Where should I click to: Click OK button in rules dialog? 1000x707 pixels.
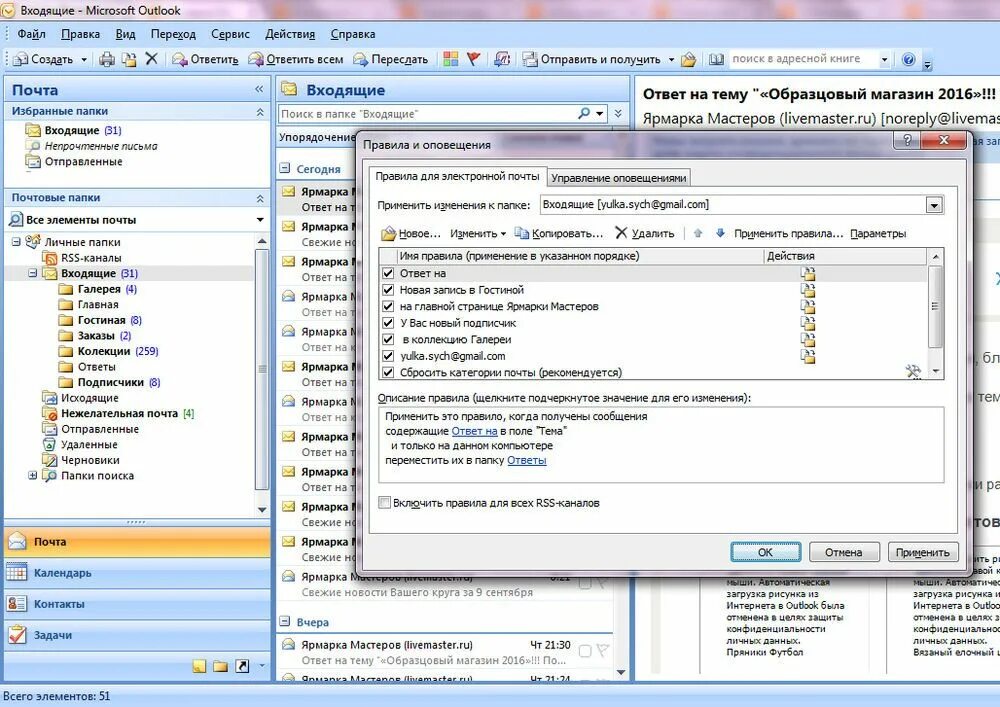point(765,552)
